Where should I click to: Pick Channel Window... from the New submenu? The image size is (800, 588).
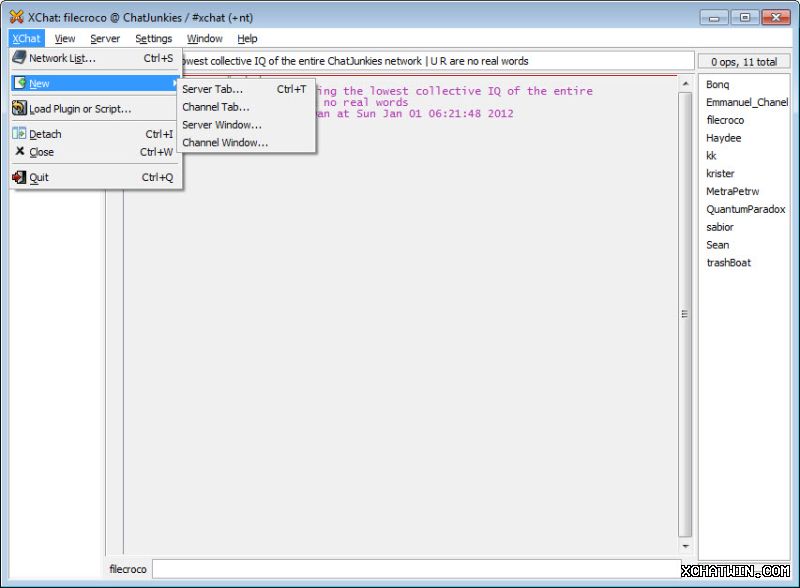[x=225, y=143]
